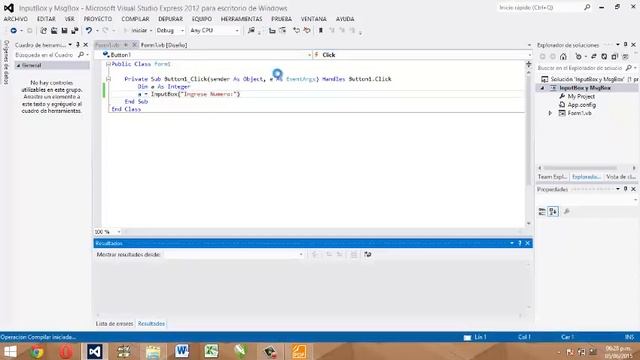Click the New Project toolbar icon

(43, 31)
